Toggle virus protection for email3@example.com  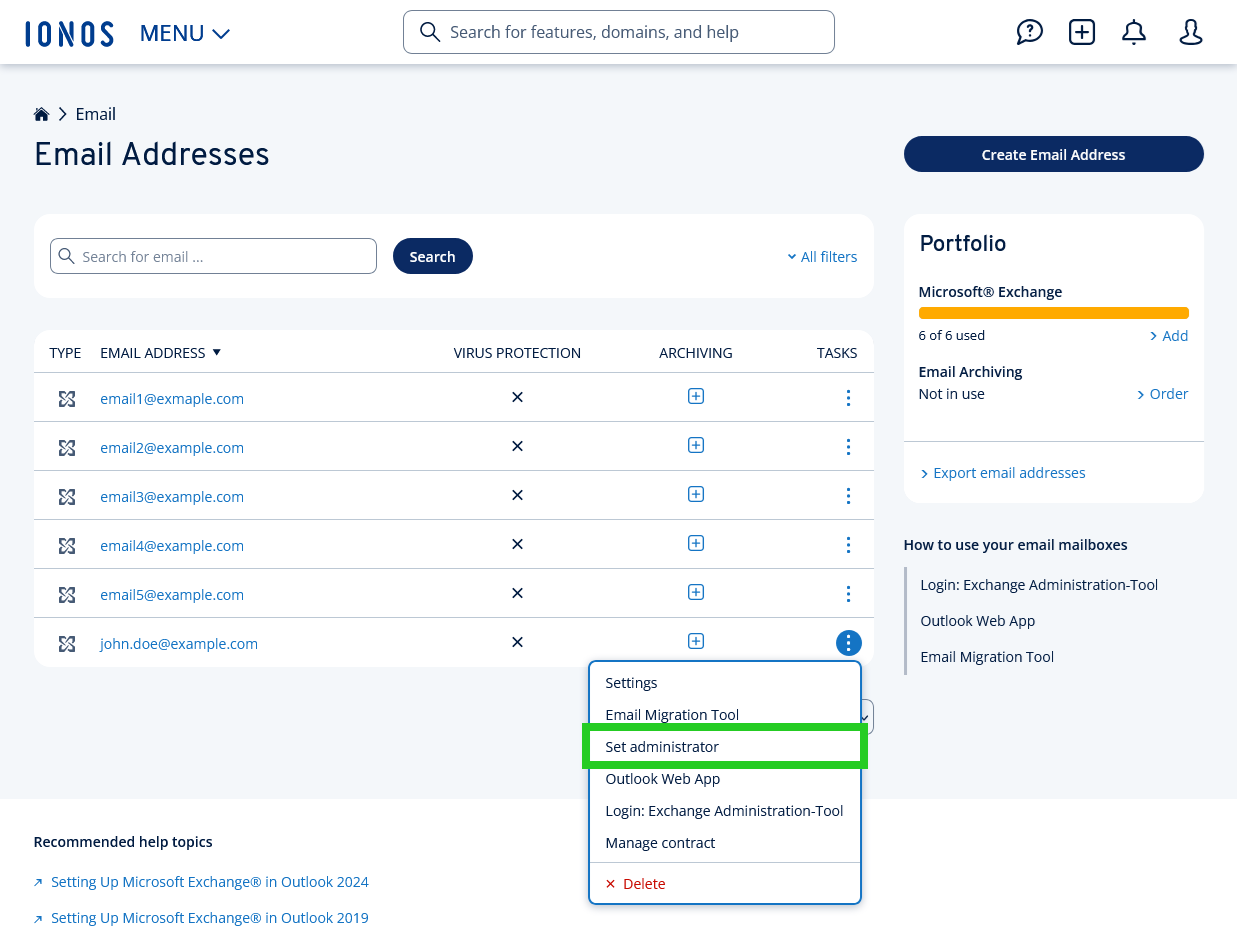pos(517,494)
